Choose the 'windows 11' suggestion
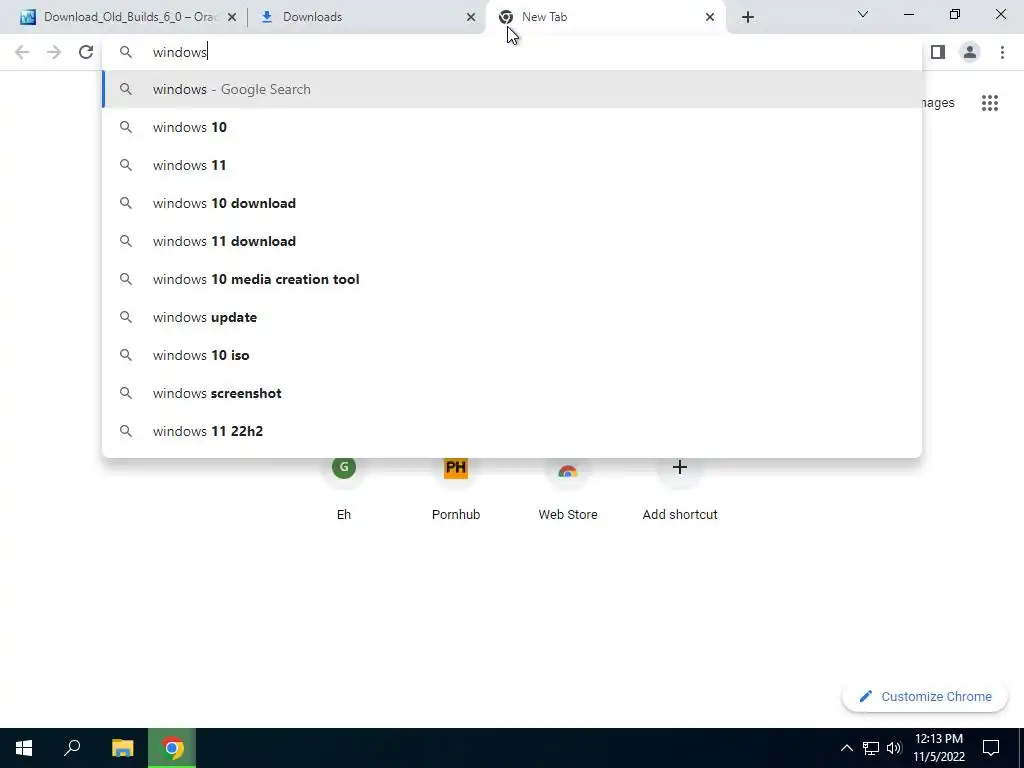1024x768 pixels. (x=512, y=165)
